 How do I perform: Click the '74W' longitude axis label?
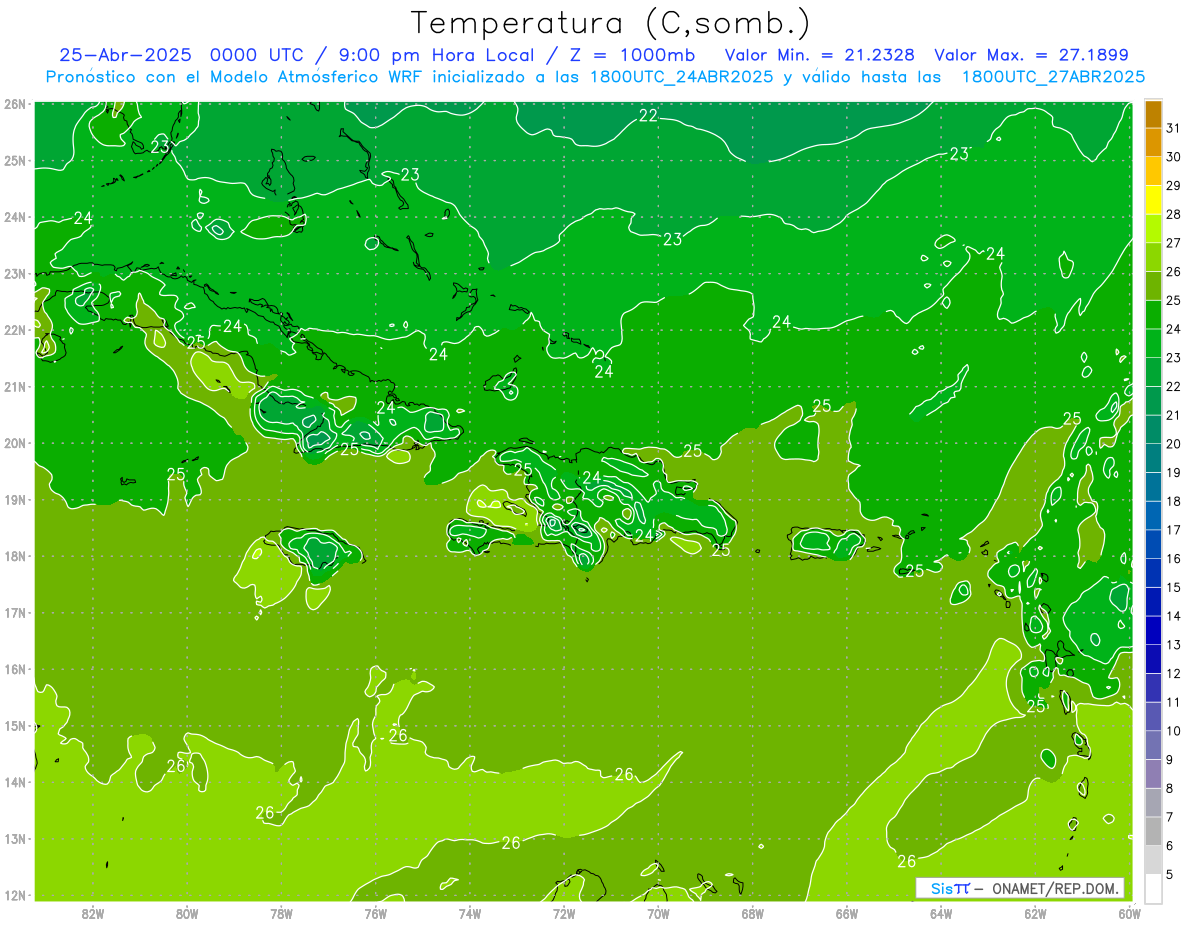click(470, 913)
